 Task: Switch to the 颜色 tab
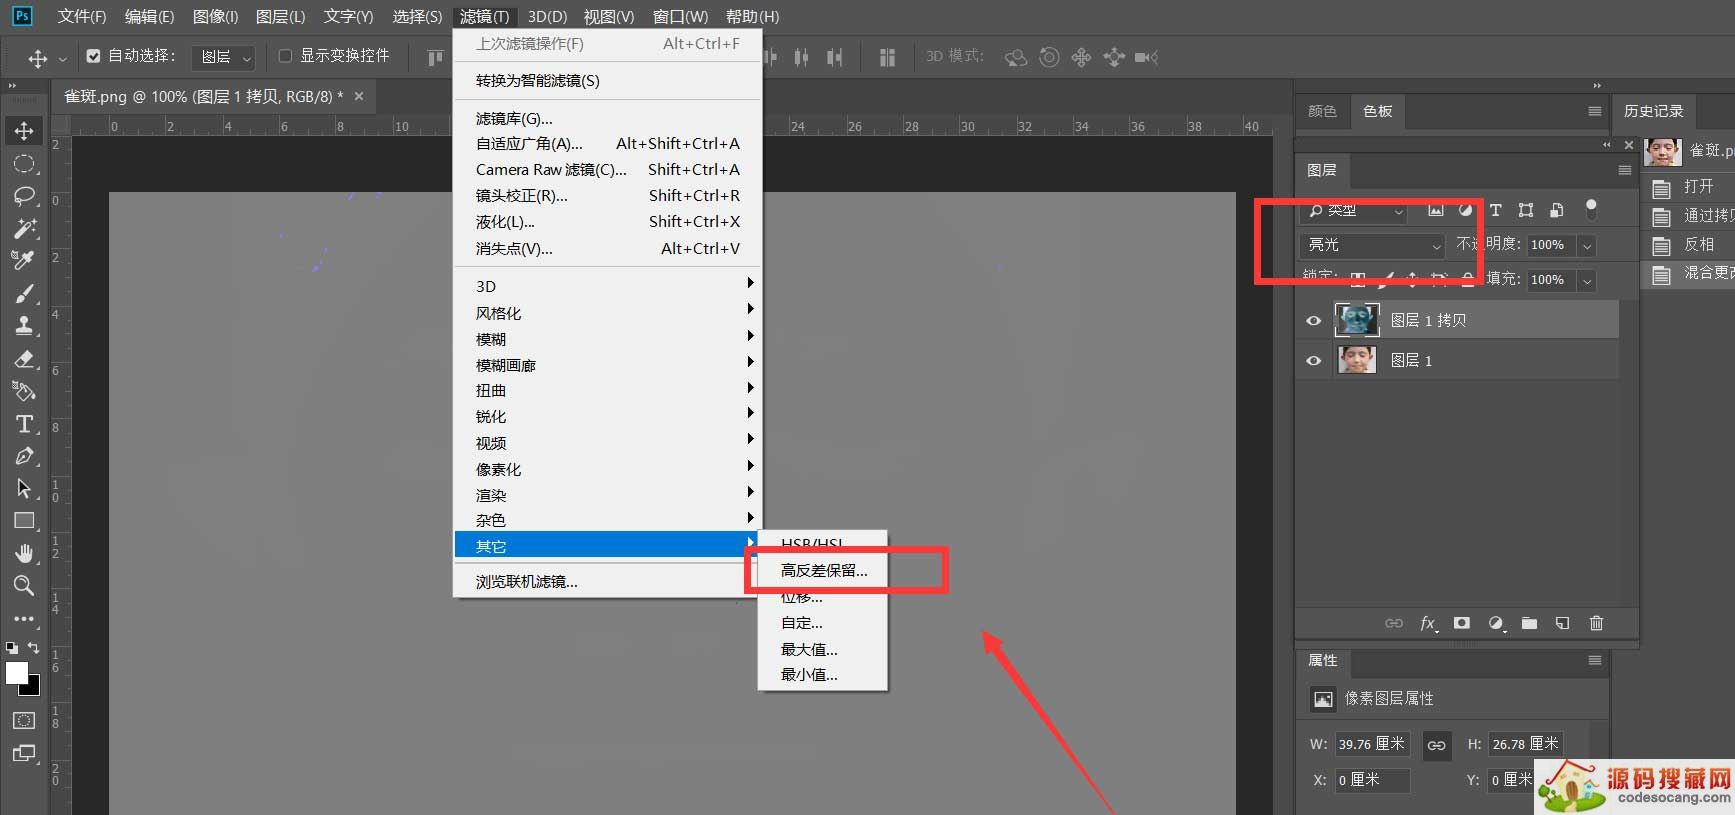[x=1322, y=111]
